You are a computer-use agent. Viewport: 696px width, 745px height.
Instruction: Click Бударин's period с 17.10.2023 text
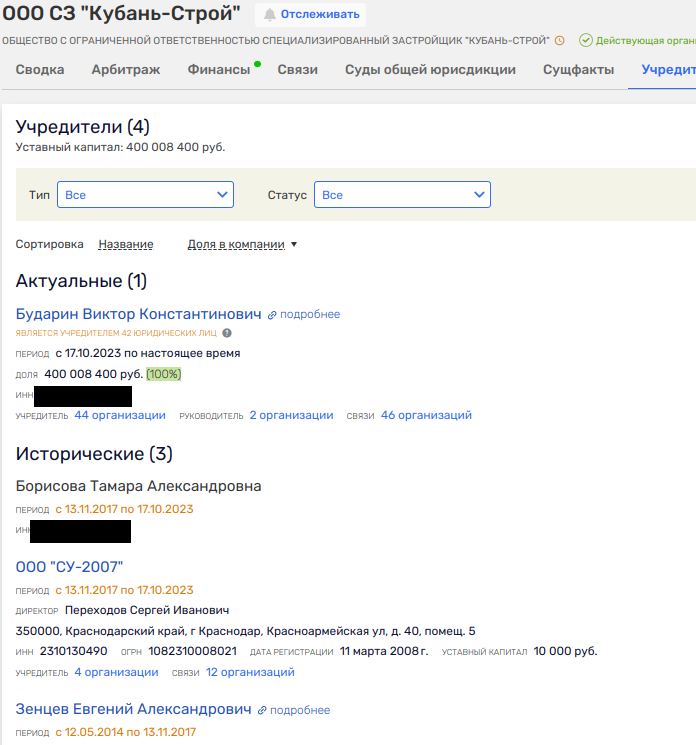[x=148, y=353]
